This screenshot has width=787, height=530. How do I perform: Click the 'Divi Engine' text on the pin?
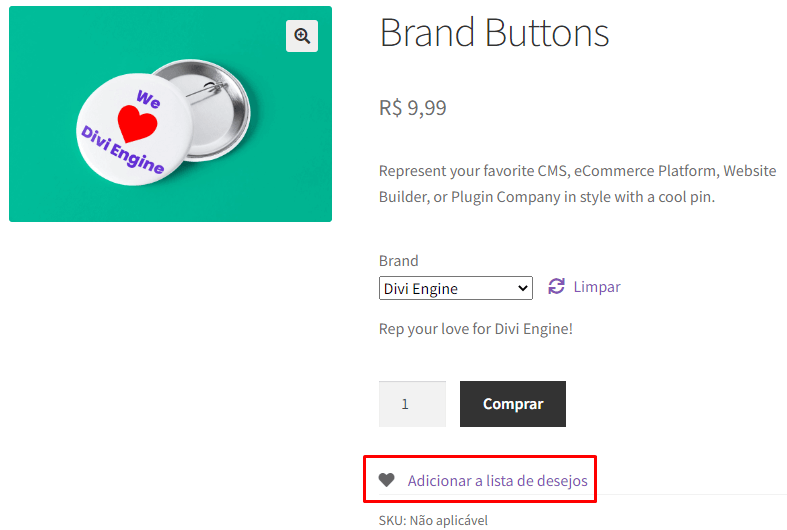(121, 150)
